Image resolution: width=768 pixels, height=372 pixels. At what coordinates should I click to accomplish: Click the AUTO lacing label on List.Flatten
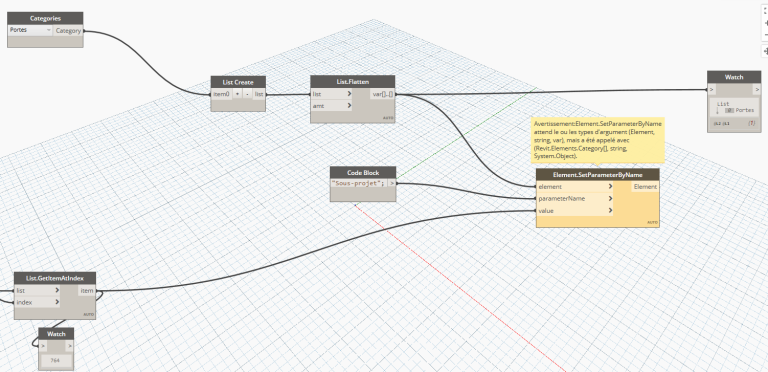[388, 118]
